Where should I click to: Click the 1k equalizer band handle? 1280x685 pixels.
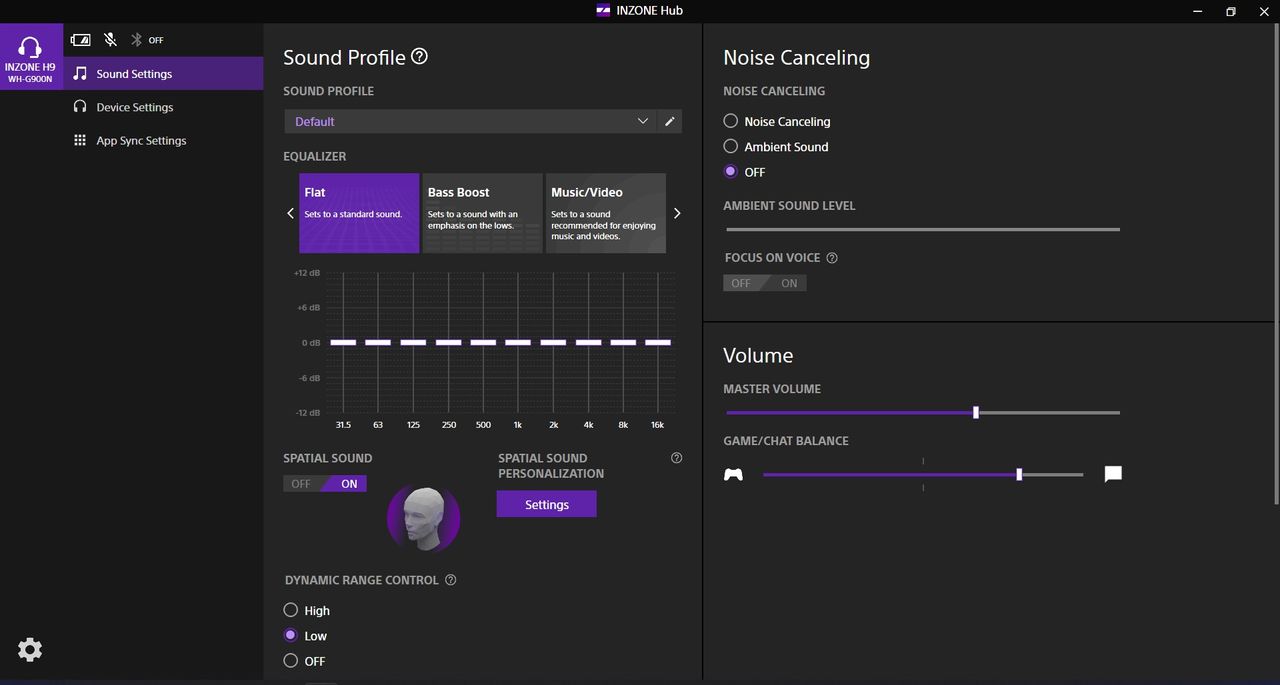518,342
